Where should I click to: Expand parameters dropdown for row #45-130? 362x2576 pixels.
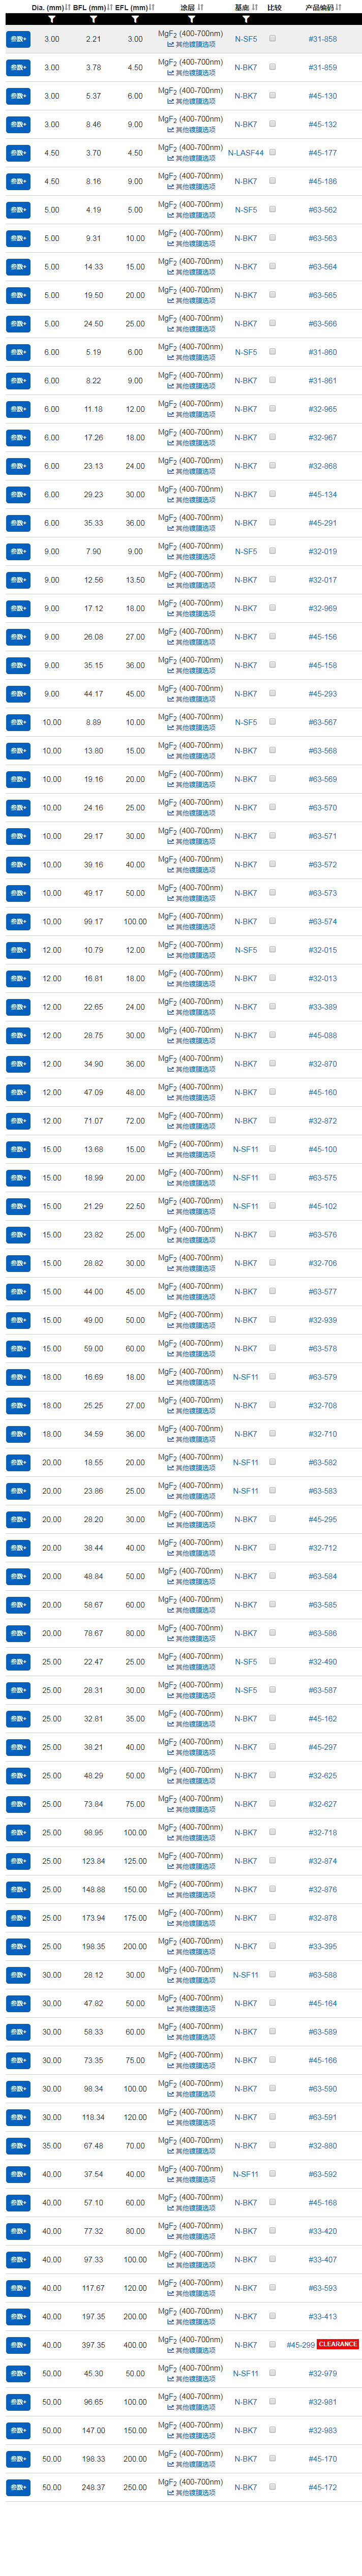[18, 96]
